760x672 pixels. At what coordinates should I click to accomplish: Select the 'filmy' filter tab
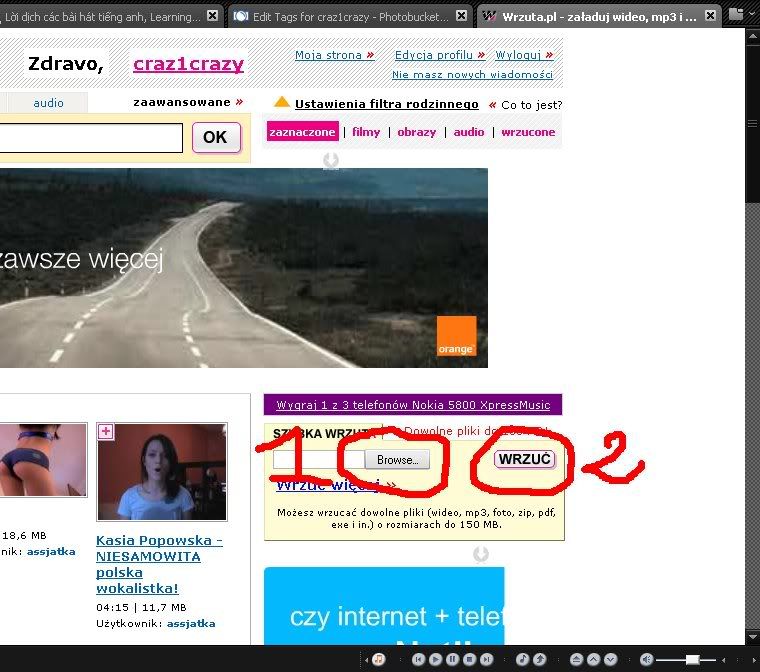pos(366,132)
